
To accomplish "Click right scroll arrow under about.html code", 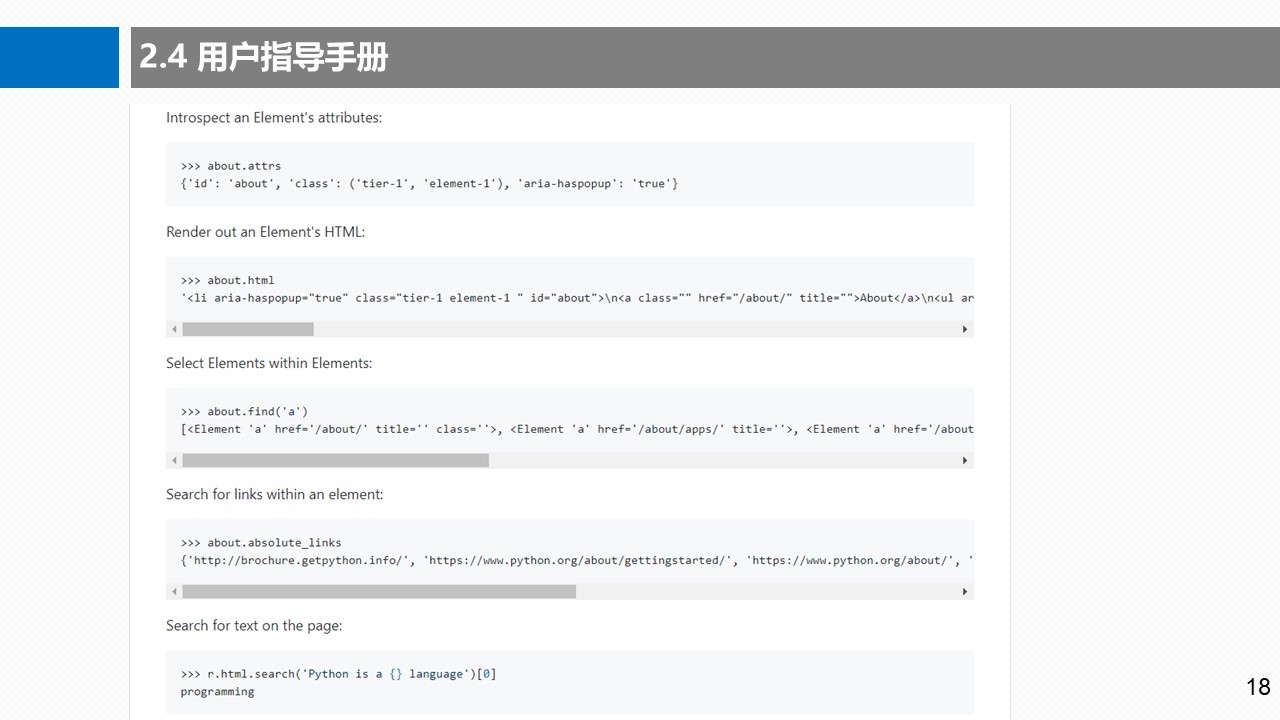I will (965, 329).
